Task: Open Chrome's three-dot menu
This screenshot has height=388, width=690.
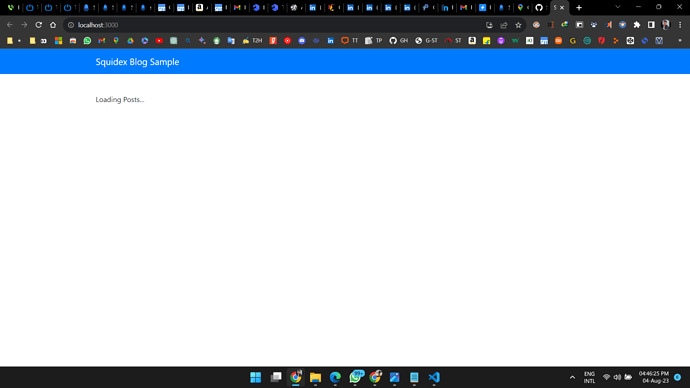Action: pyautogui.click(x=680, y=25)
